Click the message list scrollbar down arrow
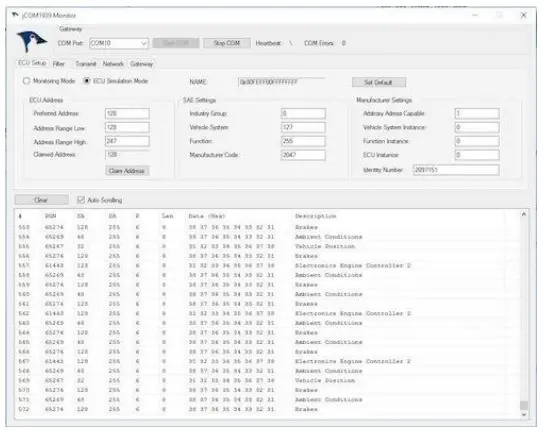This screenshot has width=543, height=433. tap(524, 414)
